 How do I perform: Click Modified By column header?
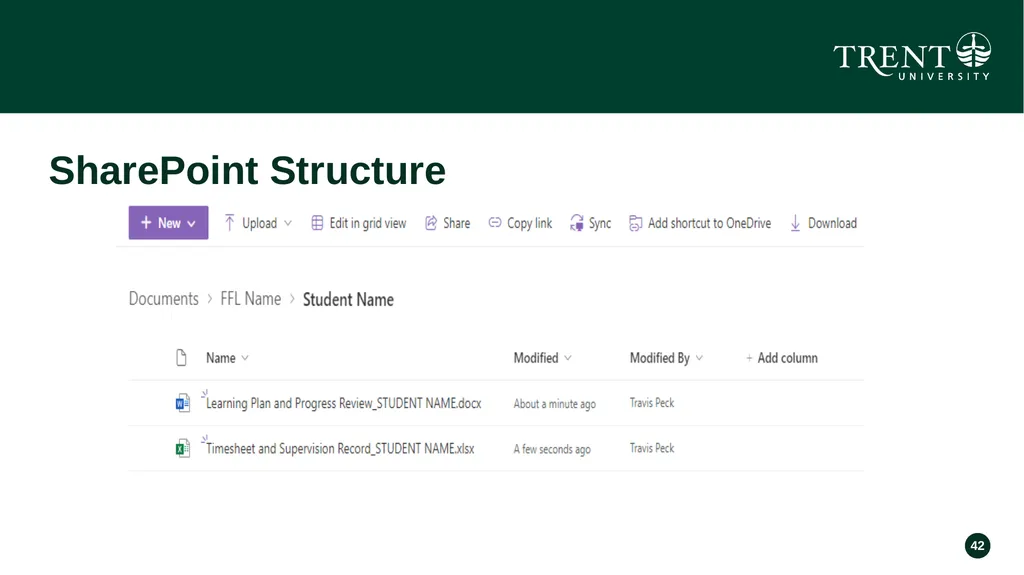pyautogui.click(x=660, y=357)
